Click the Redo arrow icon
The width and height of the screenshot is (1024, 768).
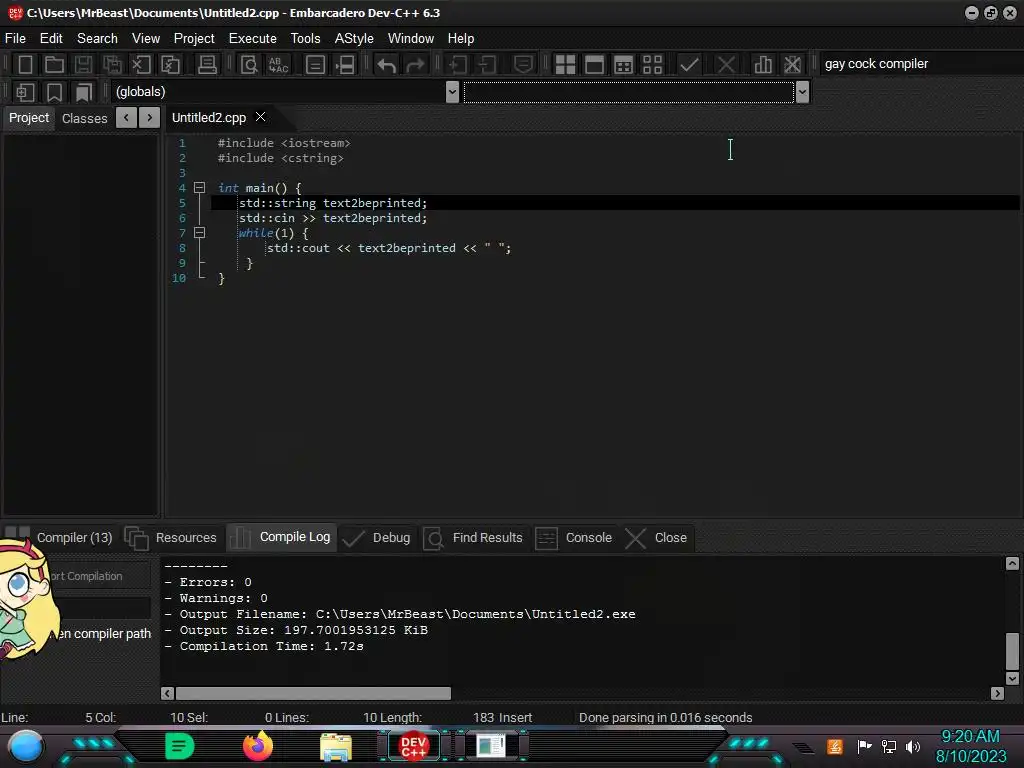tap(415, 64)
